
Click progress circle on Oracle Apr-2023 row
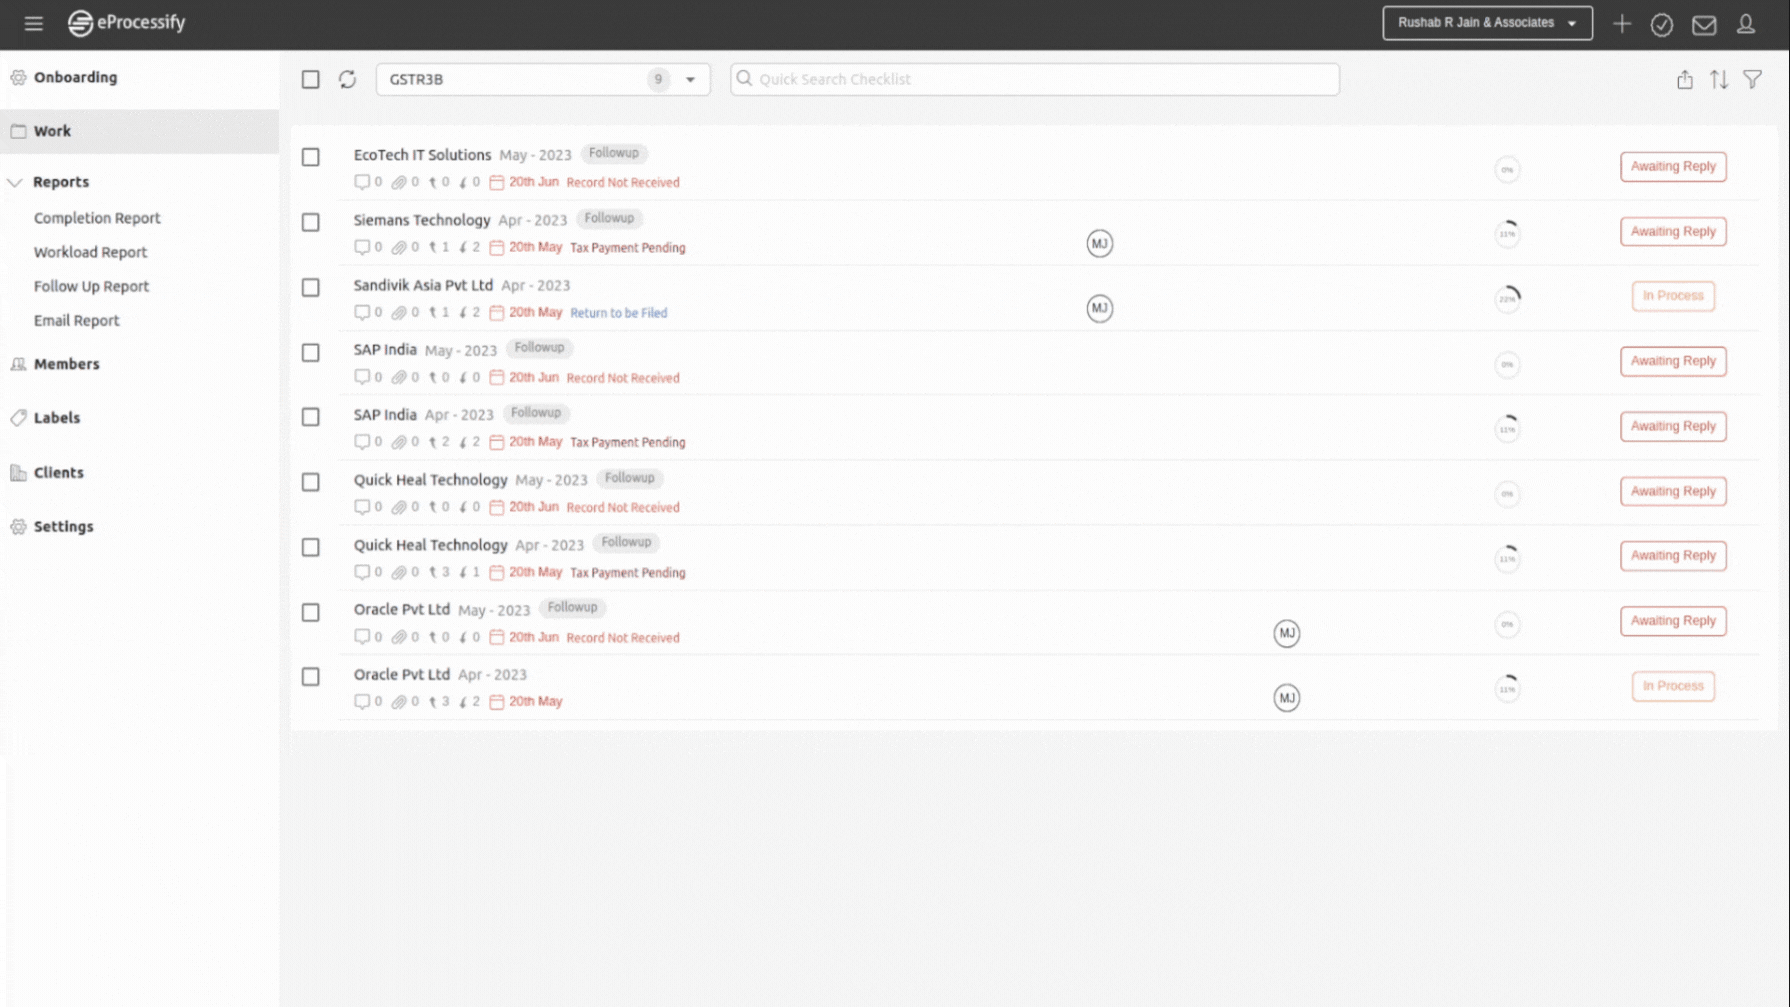[1507, 688]
